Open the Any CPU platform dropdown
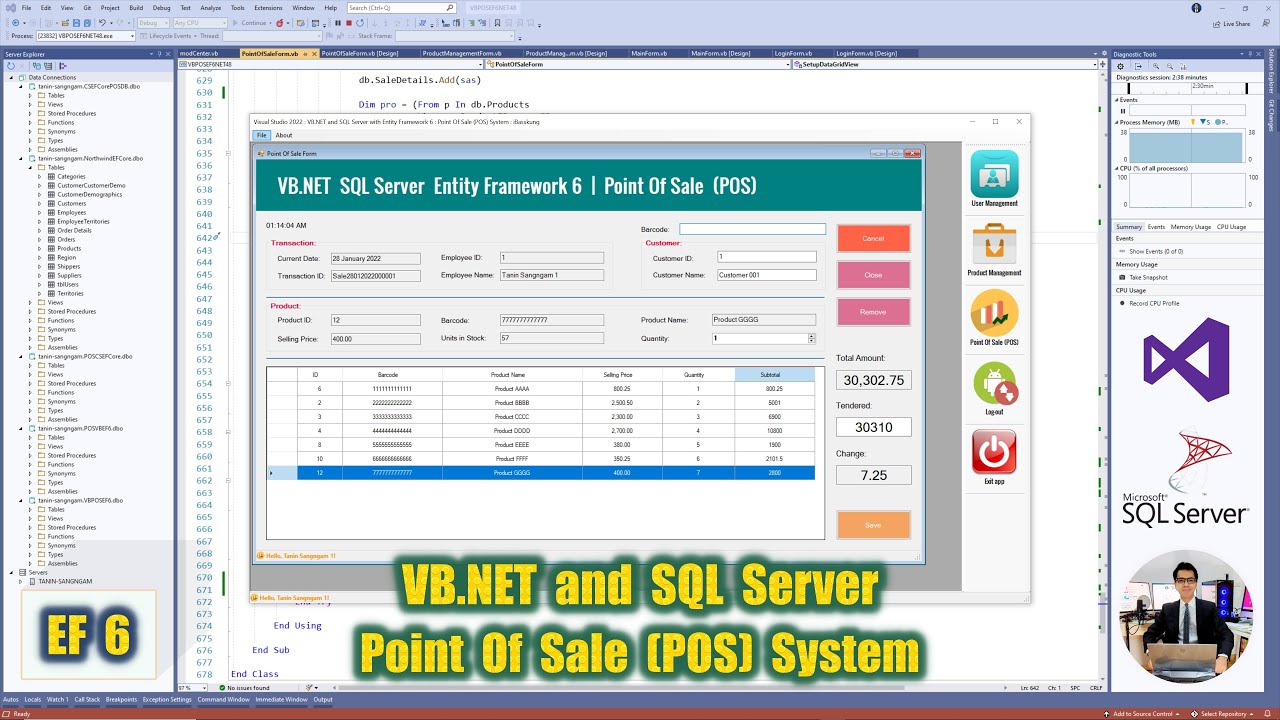 pos(201,23)
